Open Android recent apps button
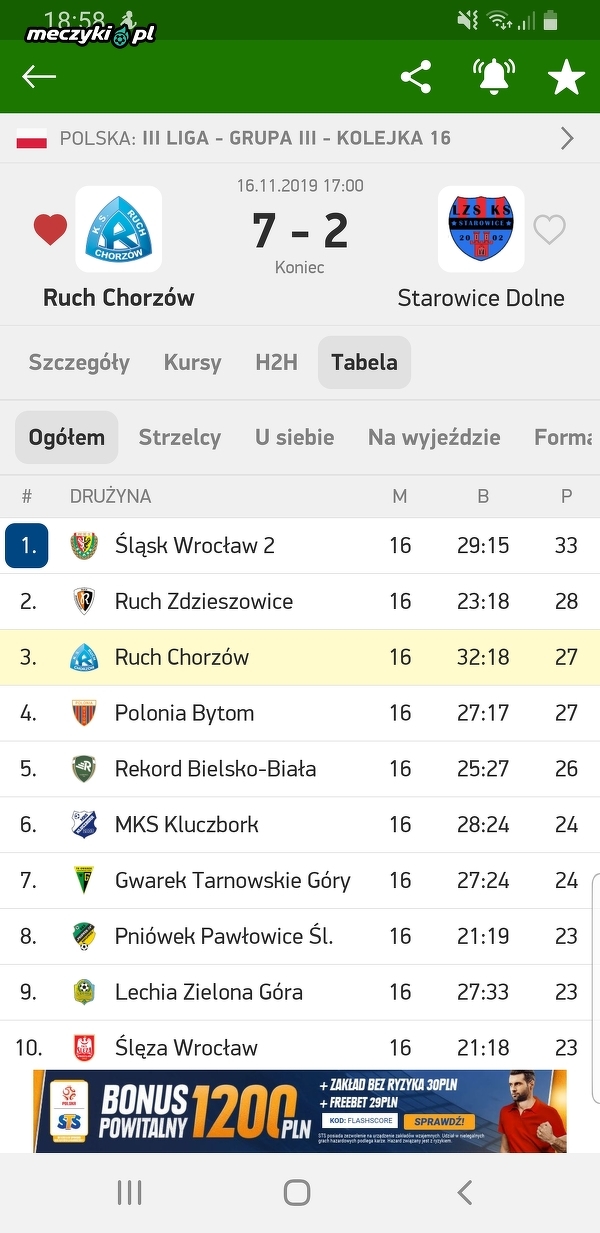The height and width of the screenshot is (1233, 600). (129, 1192)
